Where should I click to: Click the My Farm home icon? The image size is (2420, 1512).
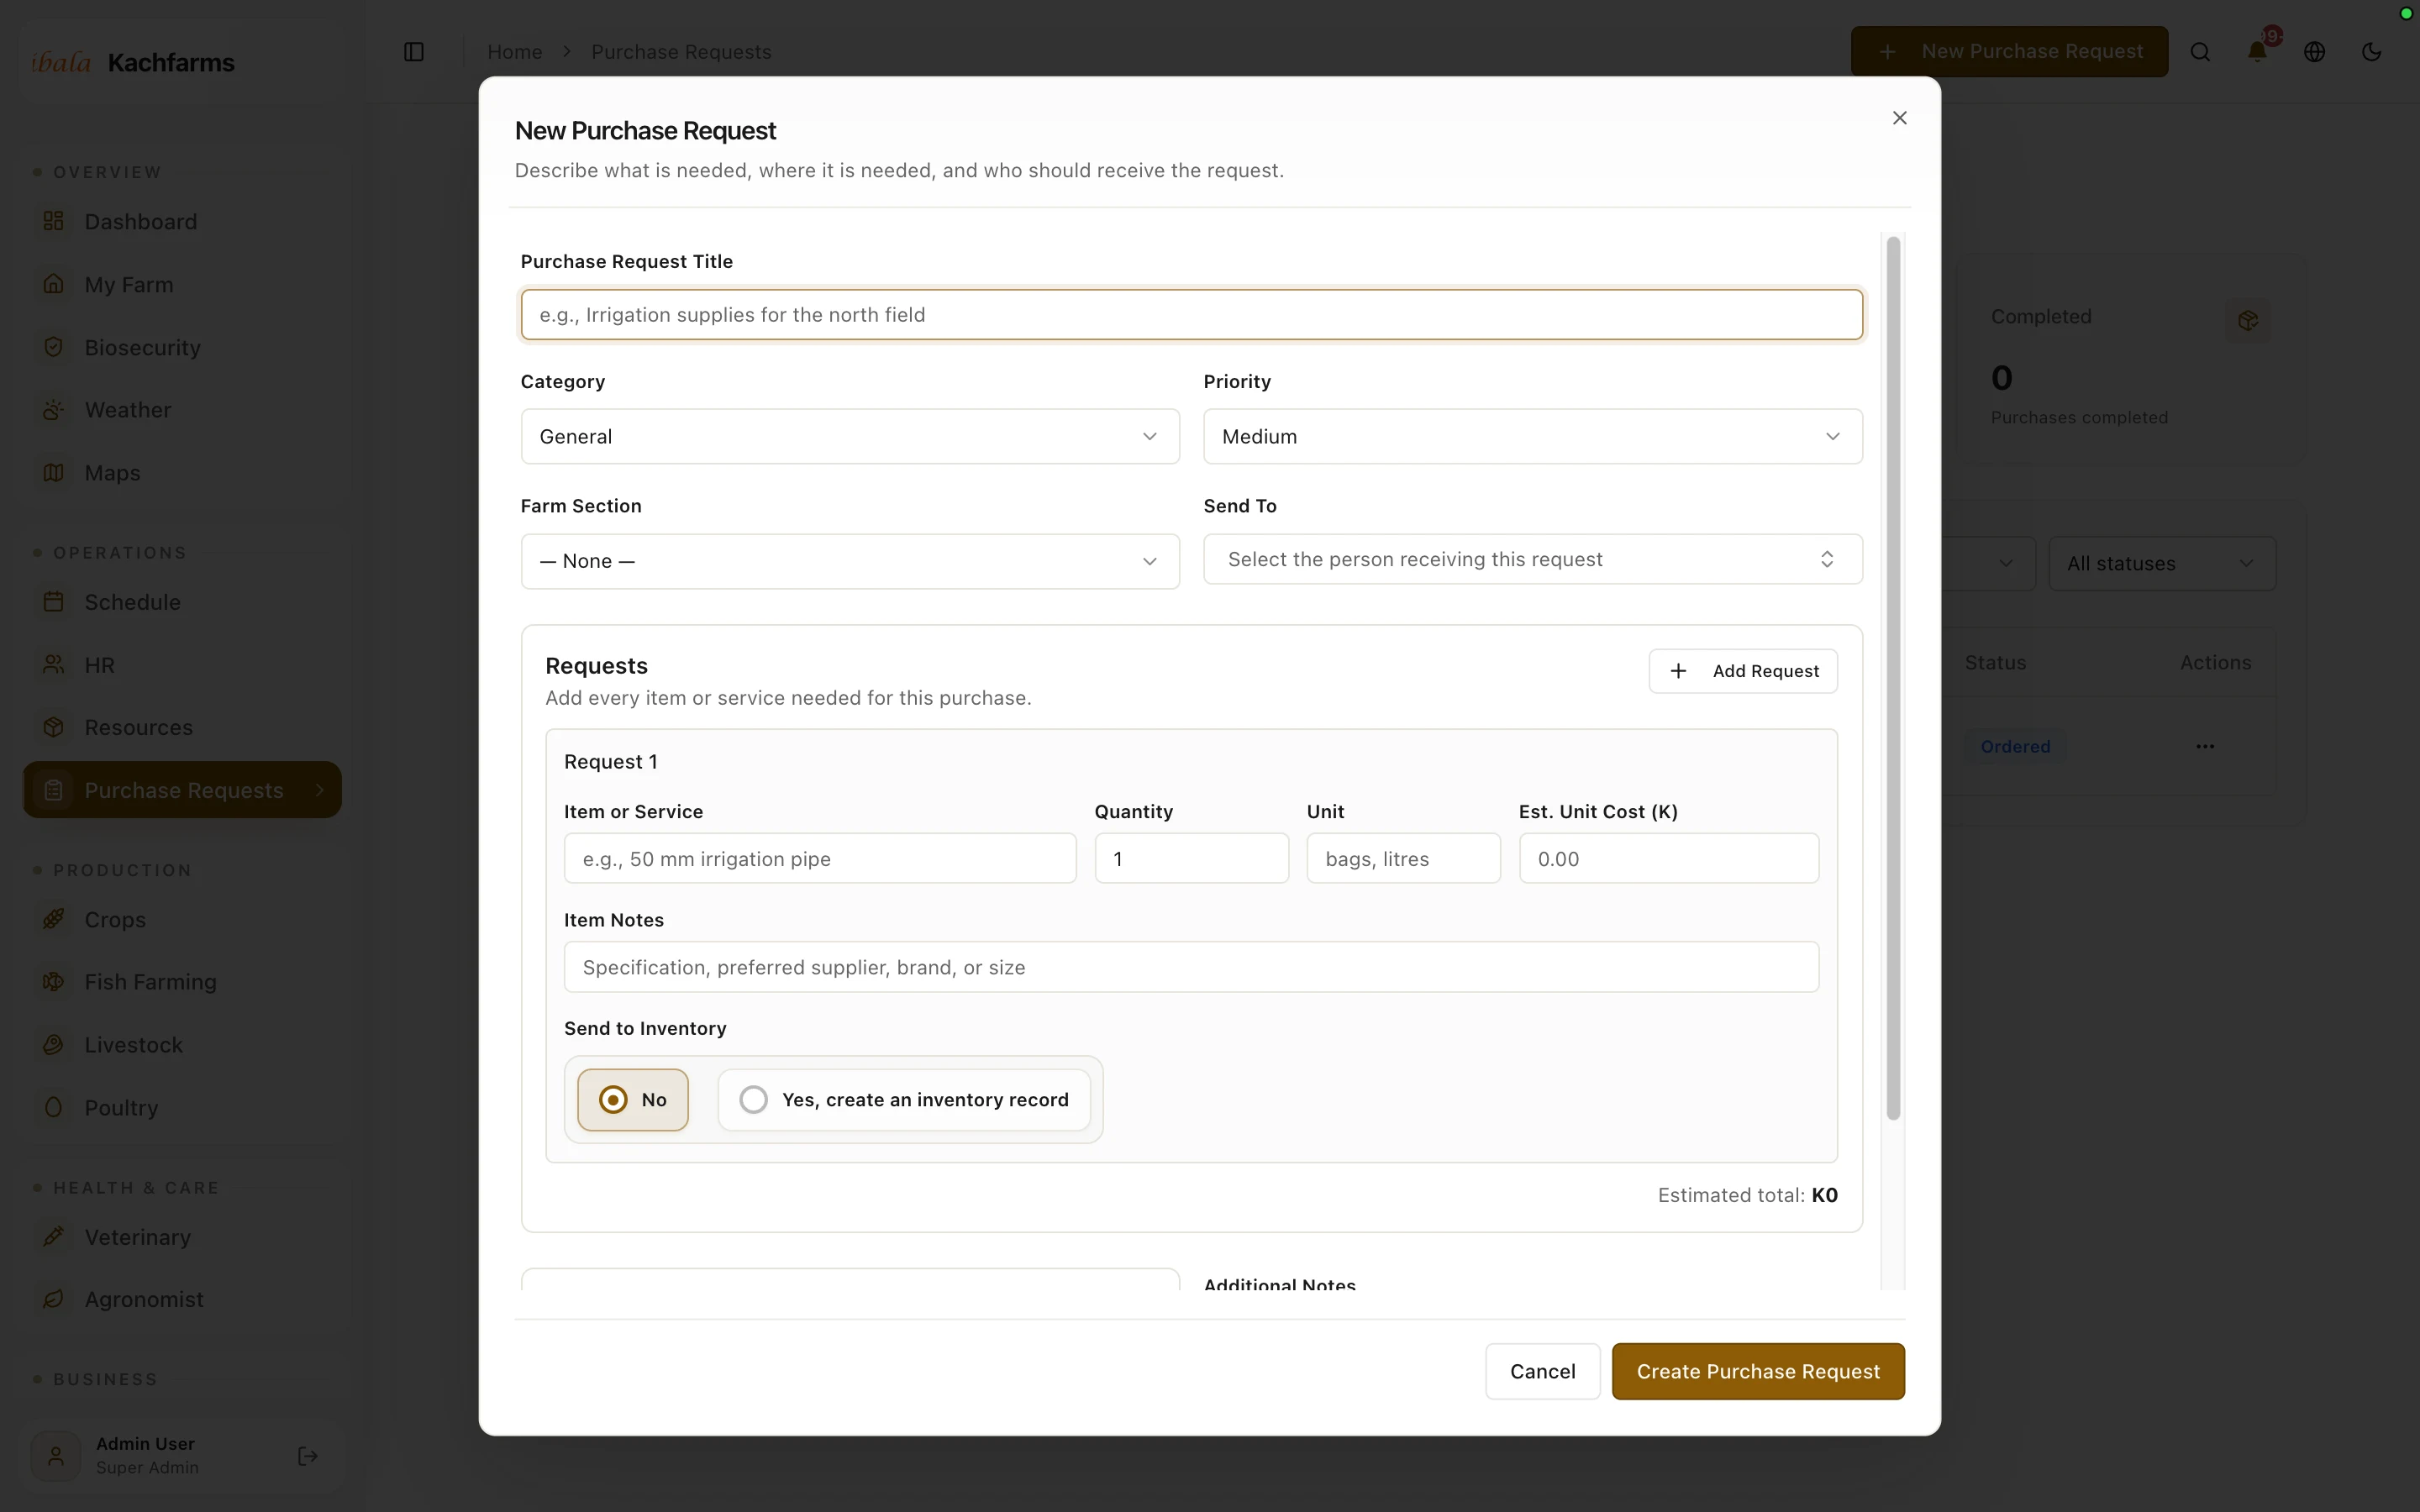point(54,284)
